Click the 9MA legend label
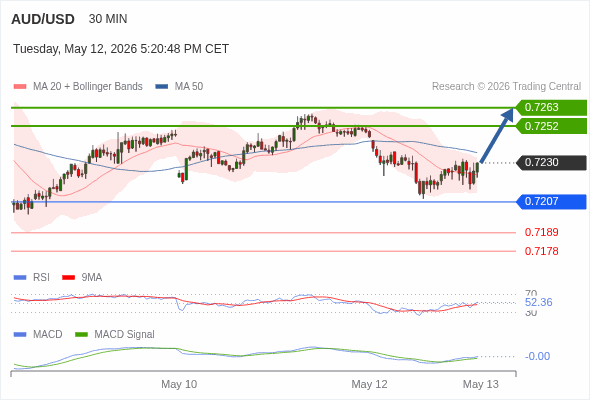This screenshot has width=590, height=400. (92, 278)
